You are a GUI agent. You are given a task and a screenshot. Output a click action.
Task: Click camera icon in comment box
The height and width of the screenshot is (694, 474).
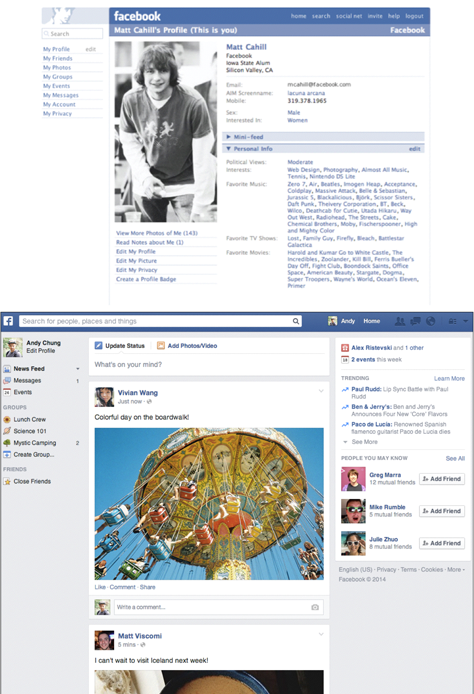coord(315,607)
